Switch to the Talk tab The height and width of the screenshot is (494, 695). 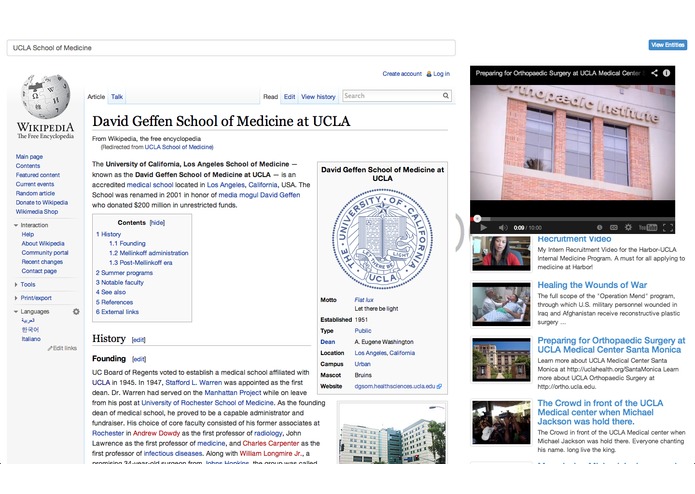tap(117, 97)
